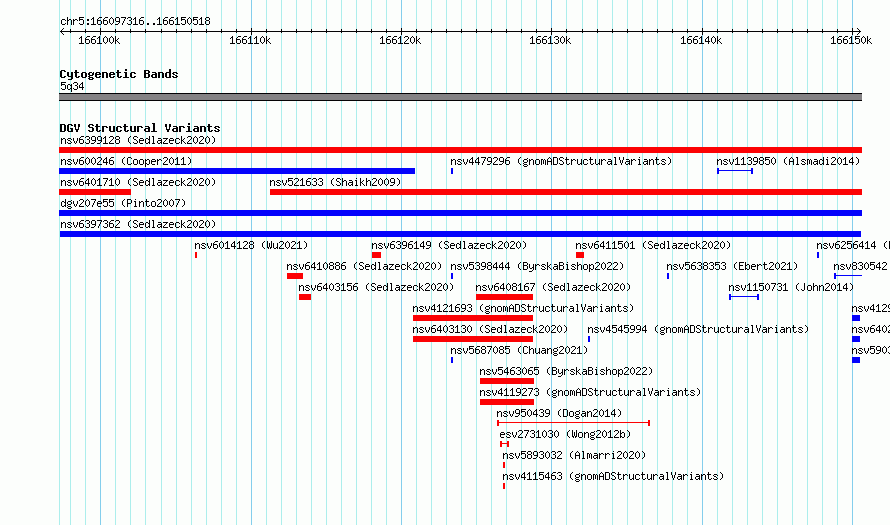Select the red bar under nsv5463065
This screenshot has width=890, height=525.
pyautogui.click(x=507, y=381)
